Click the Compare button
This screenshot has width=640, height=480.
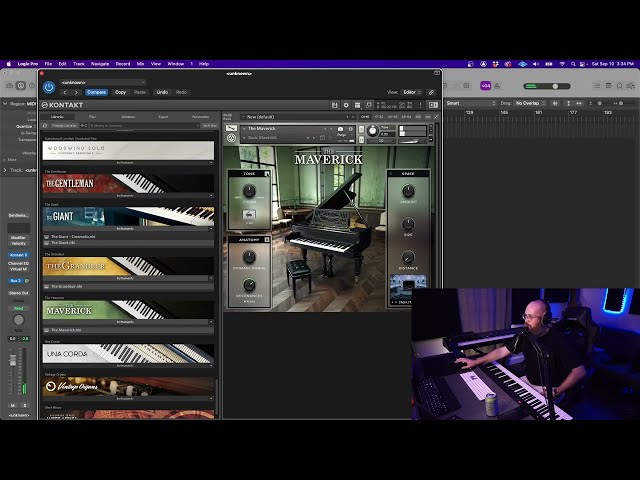97,92
